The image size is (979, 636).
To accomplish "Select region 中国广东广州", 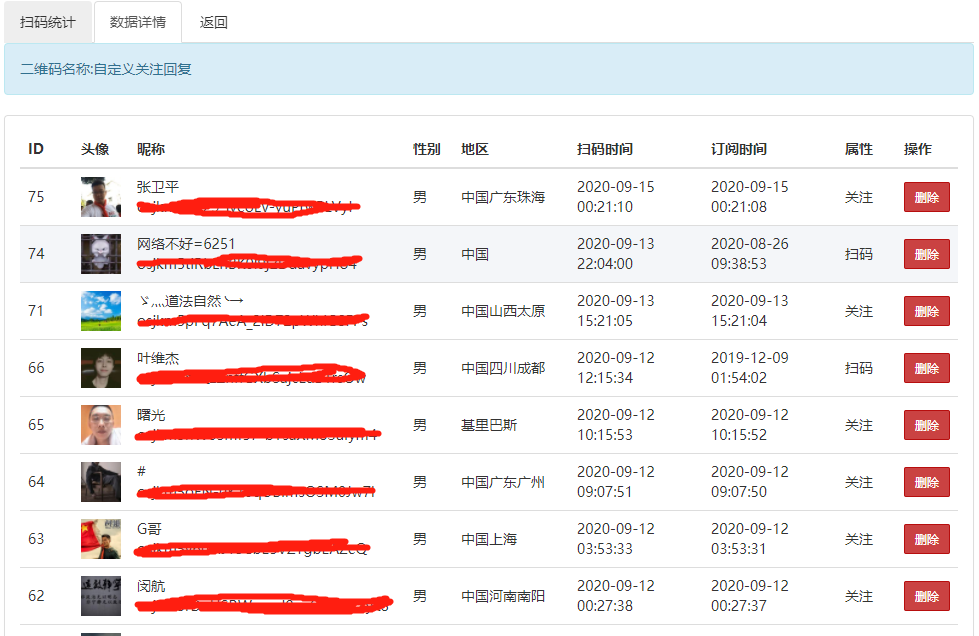I will point(503,482).
